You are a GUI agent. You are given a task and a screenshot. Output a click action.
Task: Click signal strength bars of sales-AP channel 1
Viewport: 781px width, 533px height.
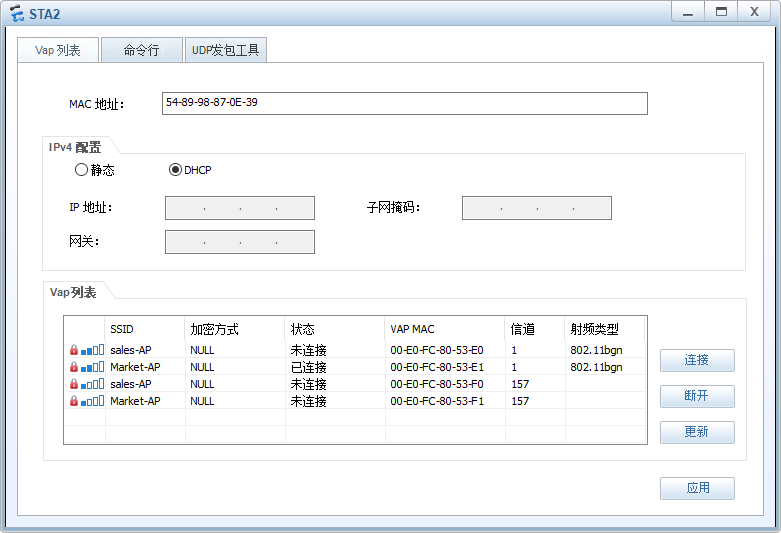click(92, 350)
